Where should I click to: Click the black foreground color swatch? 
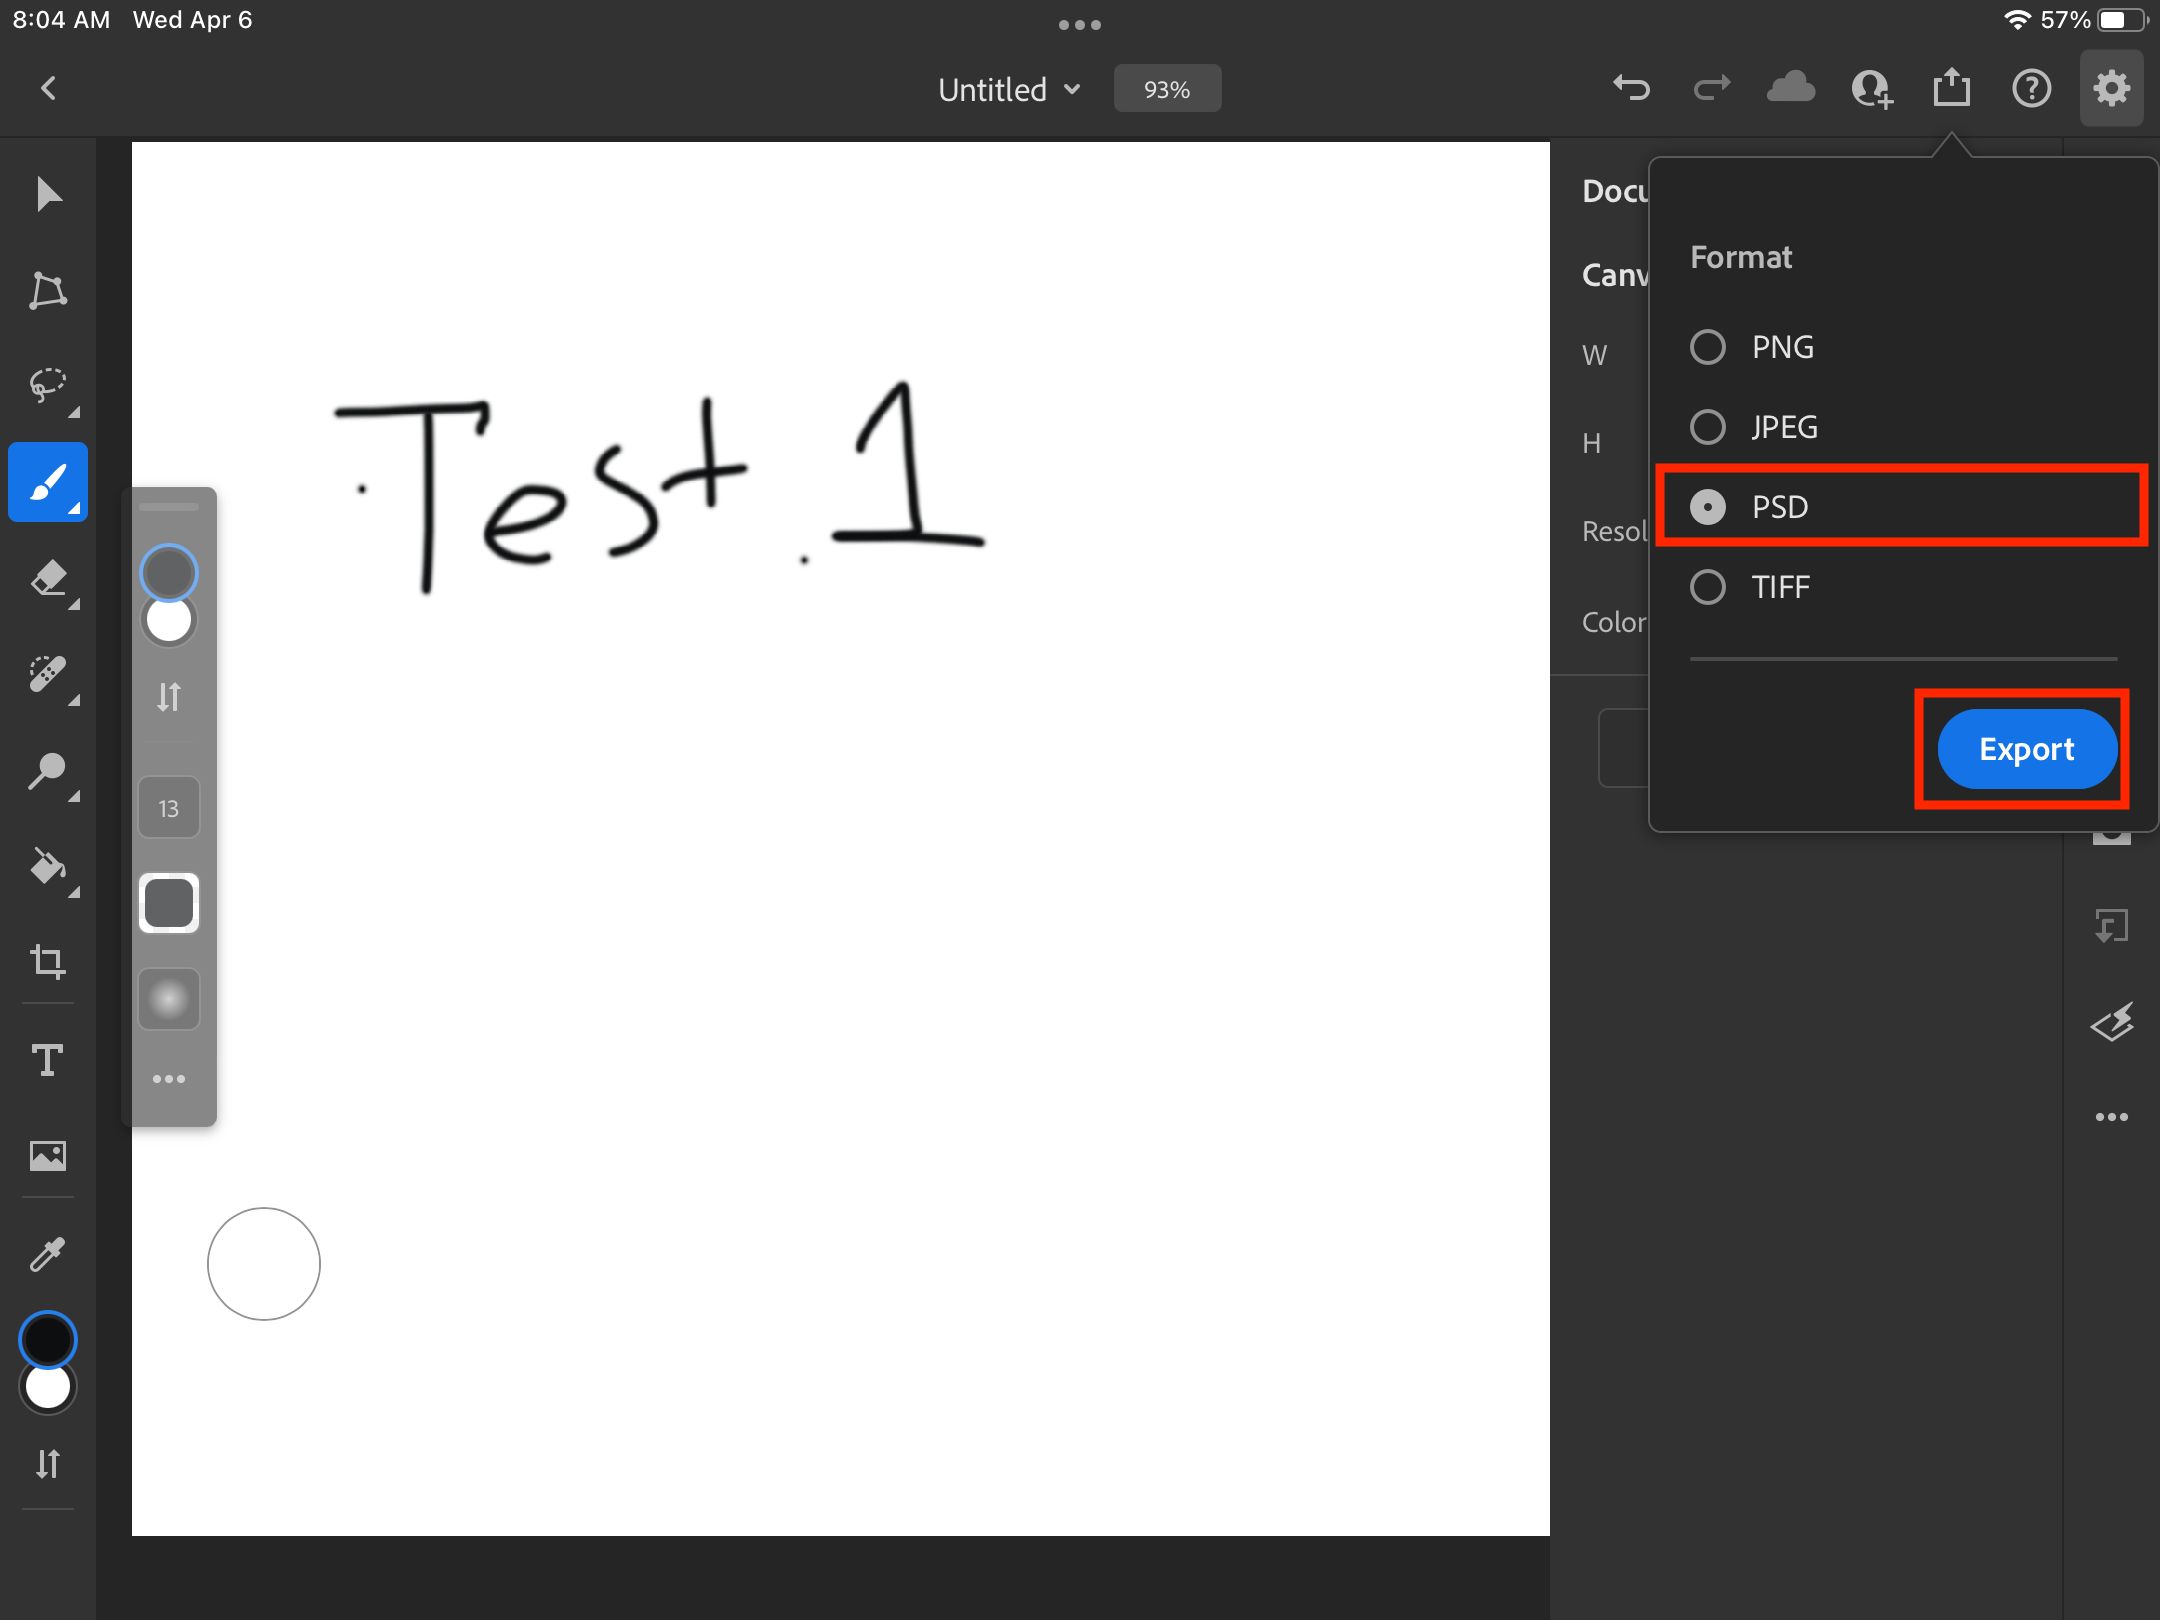(48, 1340)
